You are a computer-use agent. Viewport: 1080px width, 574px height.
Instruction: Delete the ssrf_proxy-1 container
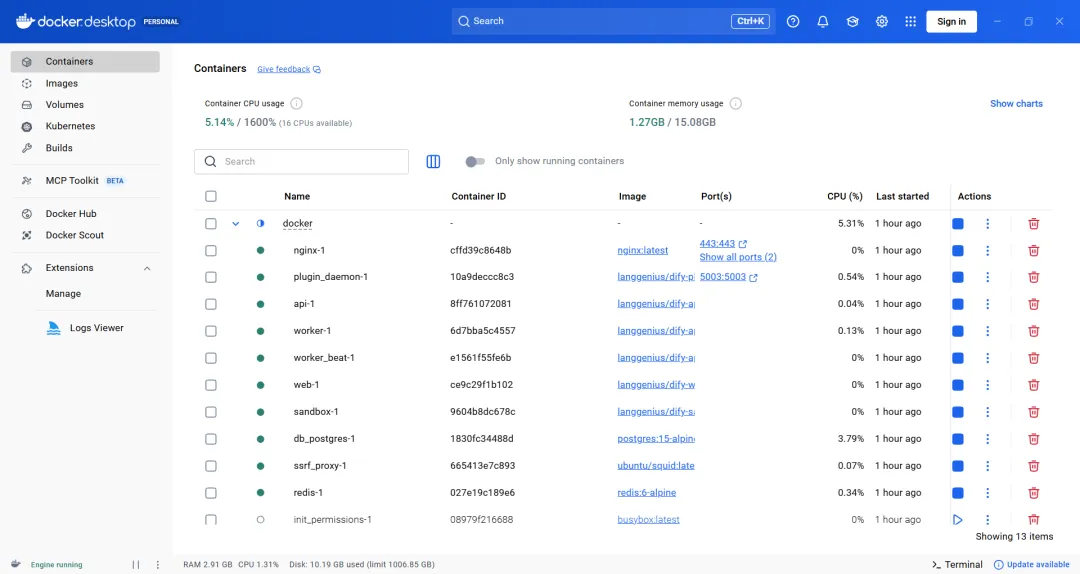coord(1033,466)
